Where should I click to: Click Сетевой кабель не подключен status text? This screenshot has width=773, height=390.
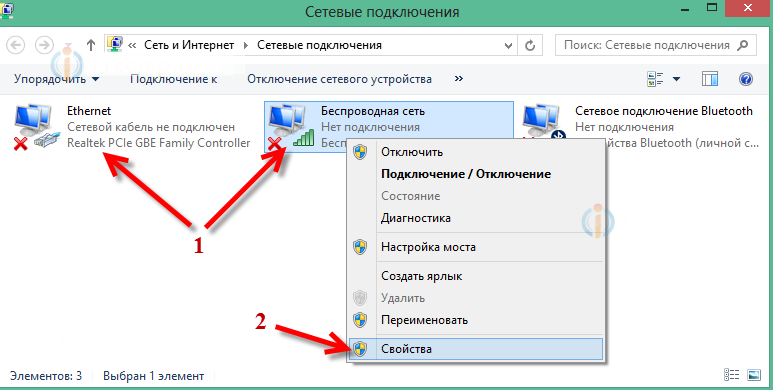(151, 127)
